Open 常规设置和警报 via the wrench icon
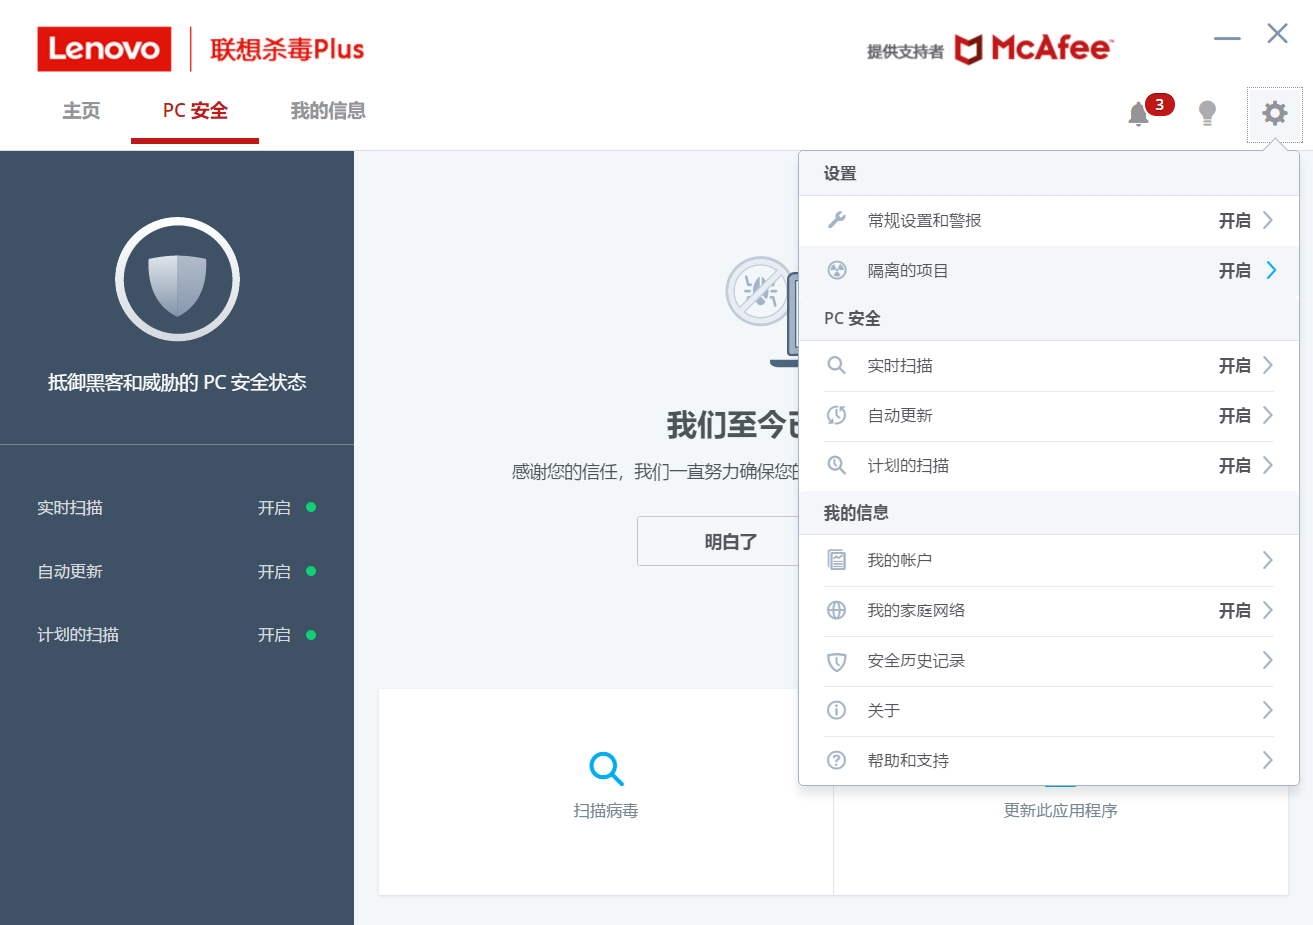 pyautogui.click(x=836, y=220)
